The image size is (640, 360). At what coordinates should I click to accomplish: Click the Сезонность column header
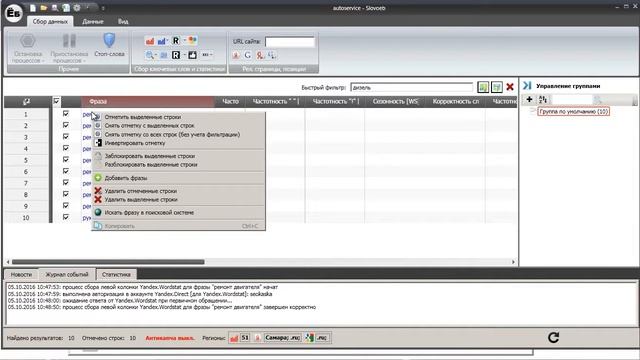395,101
